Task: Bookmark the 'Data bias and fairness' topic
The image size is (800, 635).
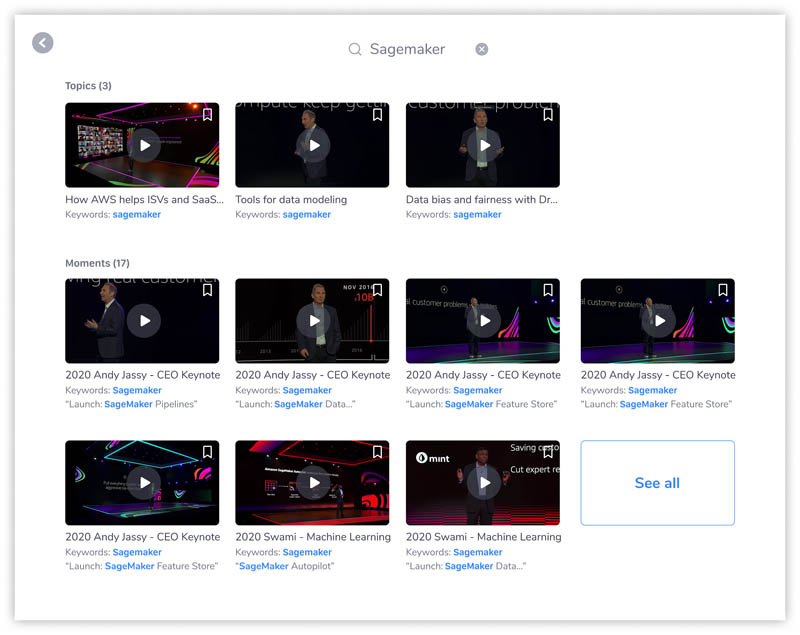Action: (548, 115)
